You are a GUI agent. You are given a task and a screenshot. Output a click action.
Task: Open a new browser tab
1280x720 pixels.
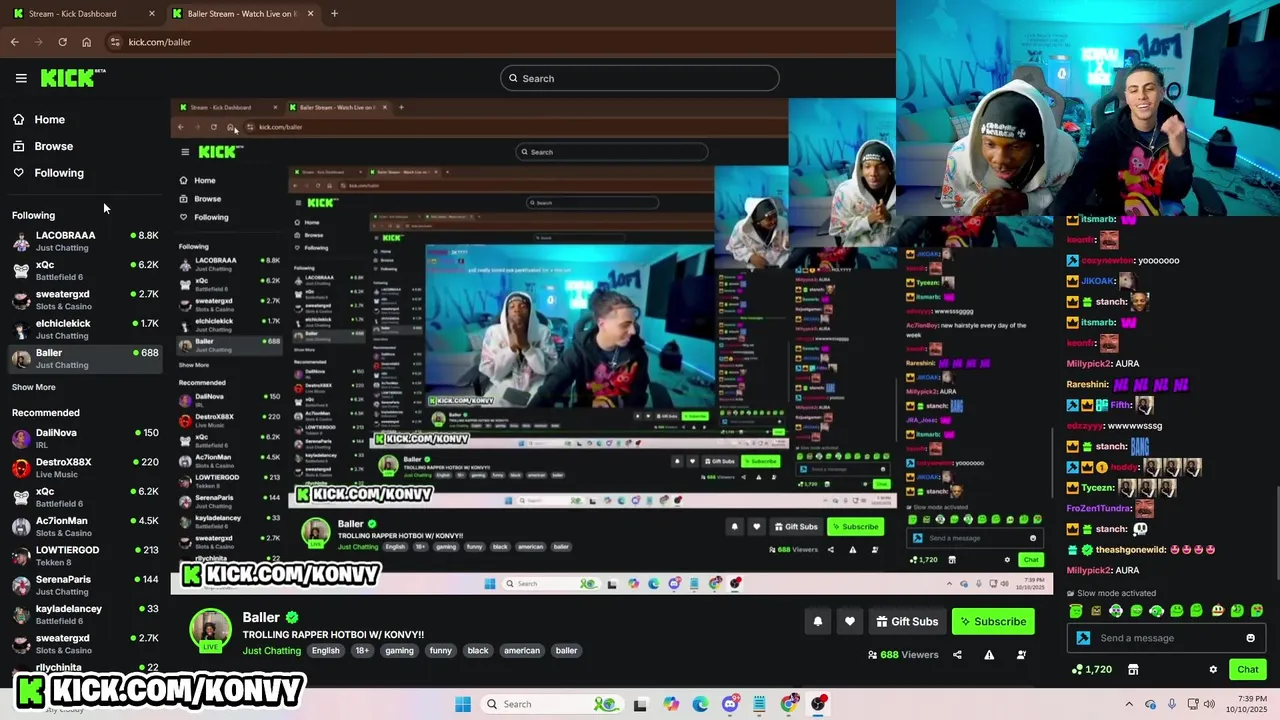(x=334, y=14)
